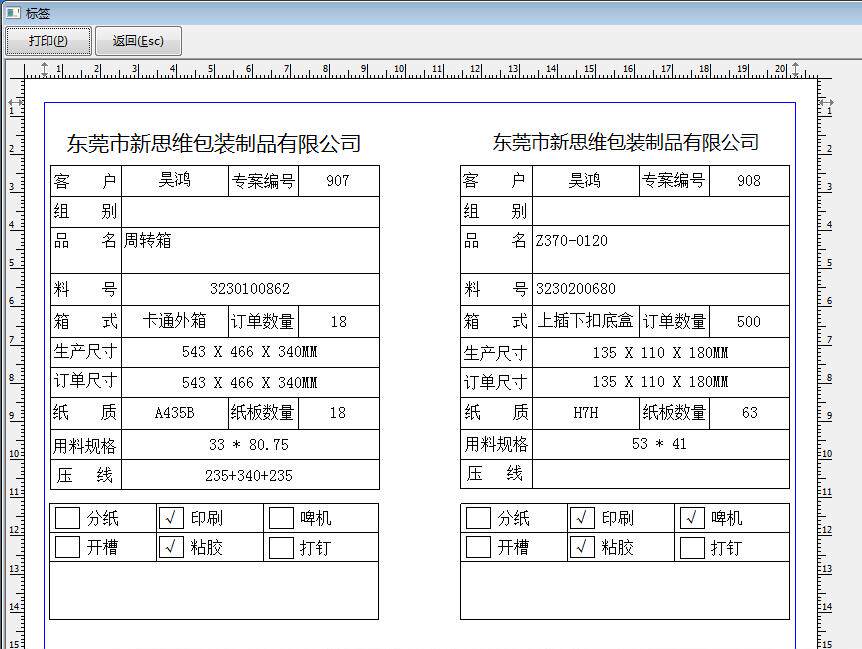Click product name Z370-0120
This screenshot has height=649, width=862.
(572, 241)
